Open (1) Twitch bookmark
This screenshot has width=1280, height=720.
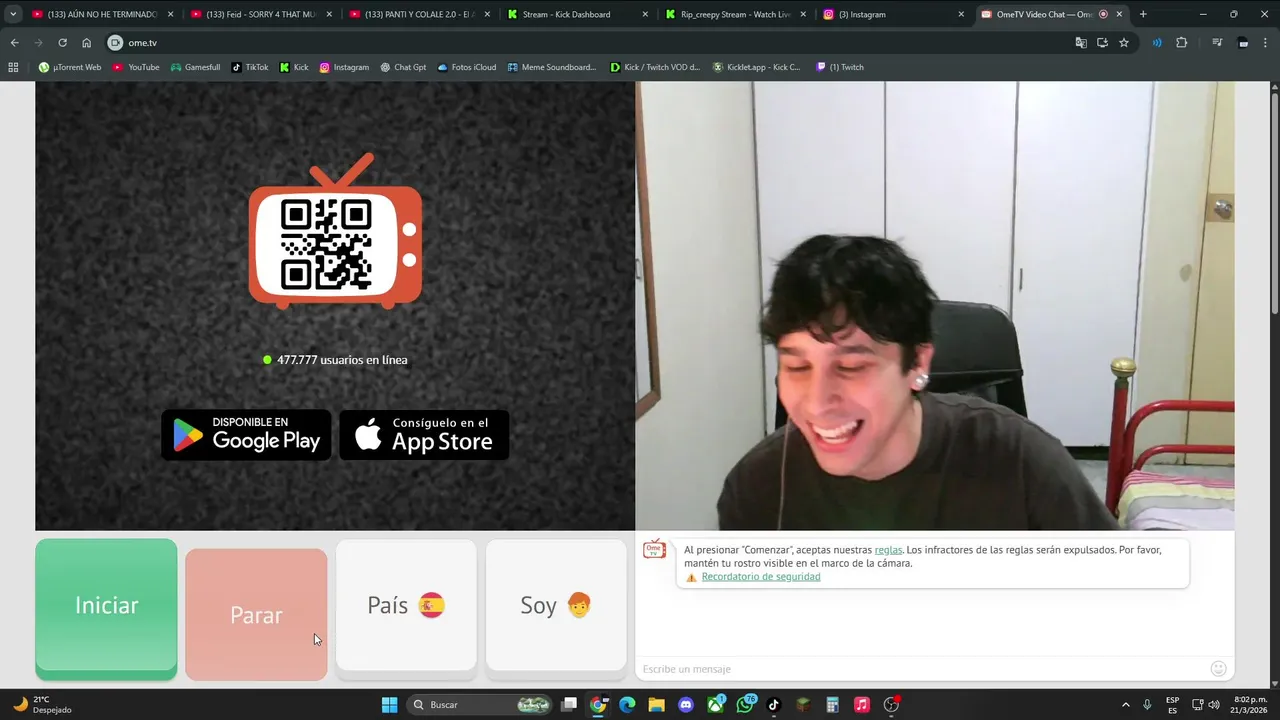tap(840, 67)
